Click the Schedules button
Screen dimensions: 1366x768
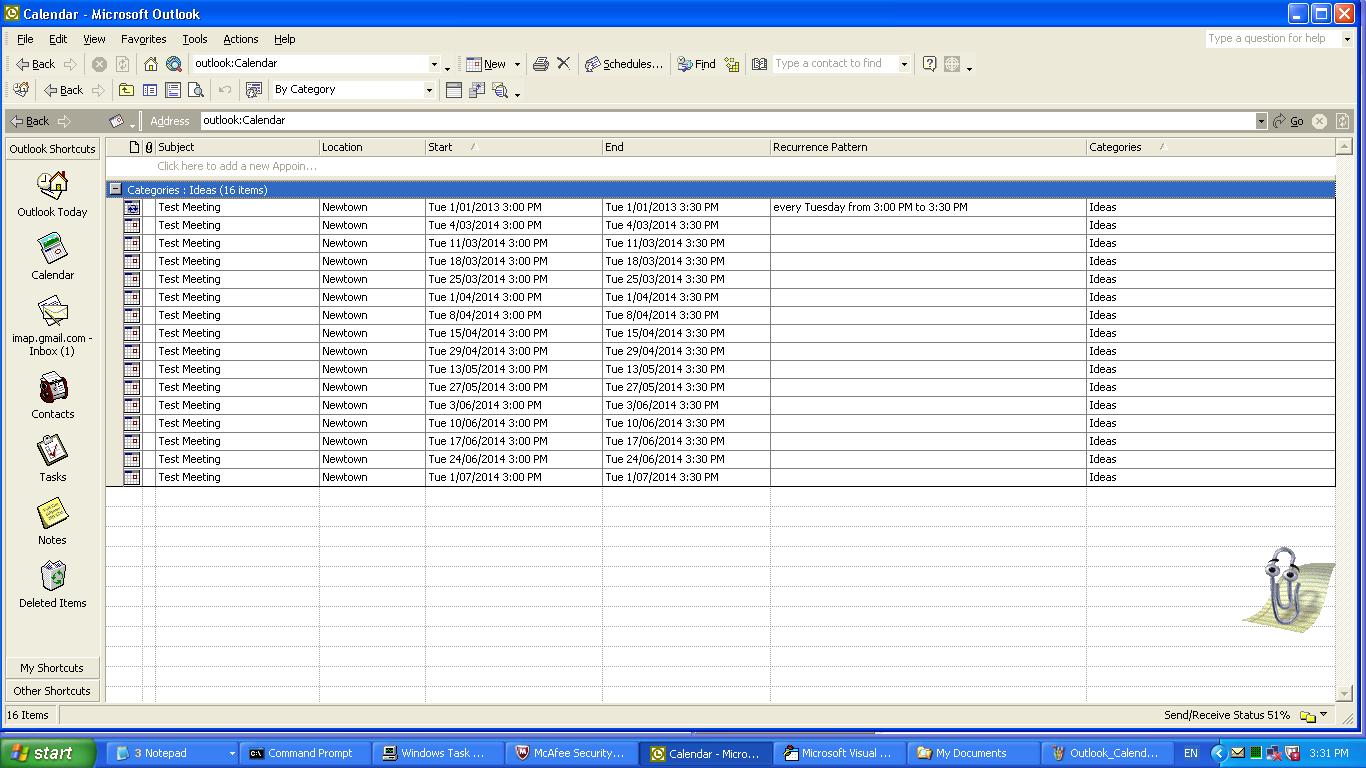click(623, 64)
